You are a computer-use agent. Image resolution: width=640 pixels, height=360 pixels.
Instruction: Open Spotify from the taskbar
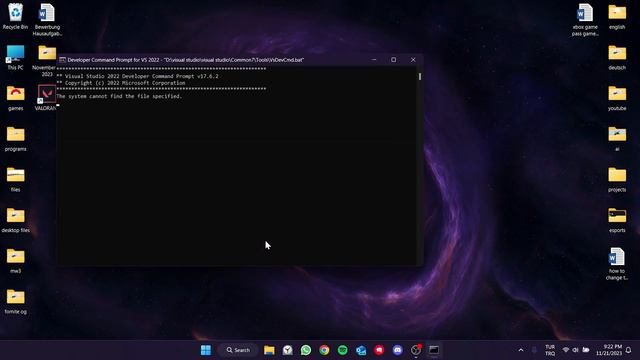342,350
